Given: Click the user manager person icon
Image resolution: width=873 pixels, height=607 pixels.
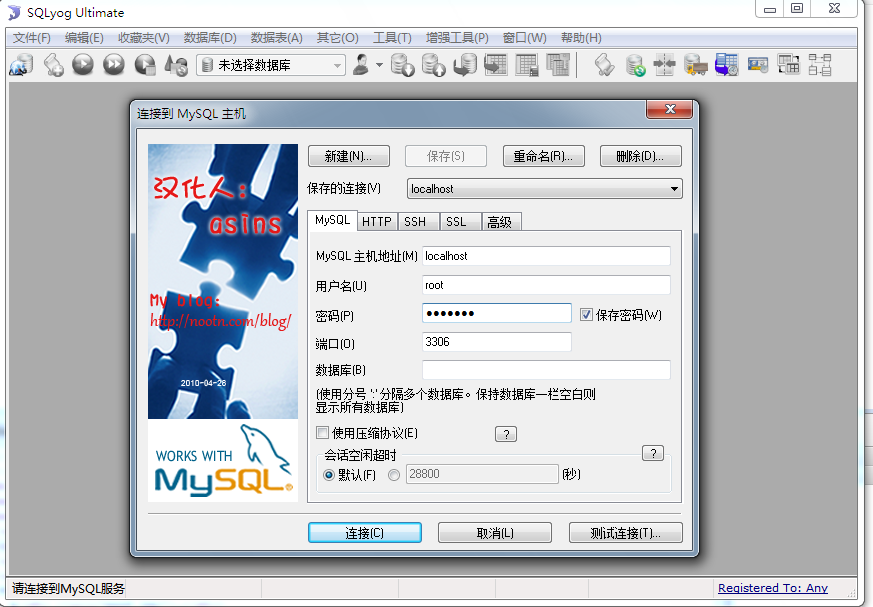Looking at the screenshot, I should (x=361, y=65).
